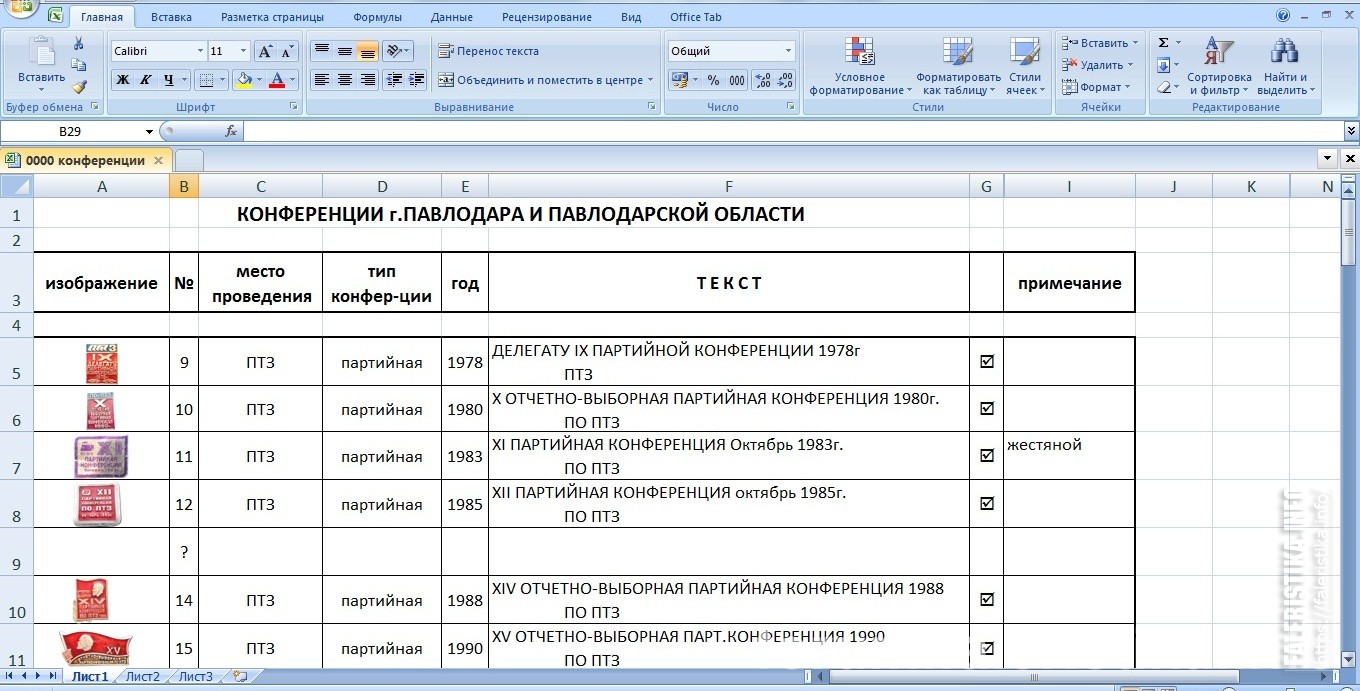The width and height of the screenshot is (1360, 691).
Task: Open the Формулы ribbon tab
Action: [377, 17]
